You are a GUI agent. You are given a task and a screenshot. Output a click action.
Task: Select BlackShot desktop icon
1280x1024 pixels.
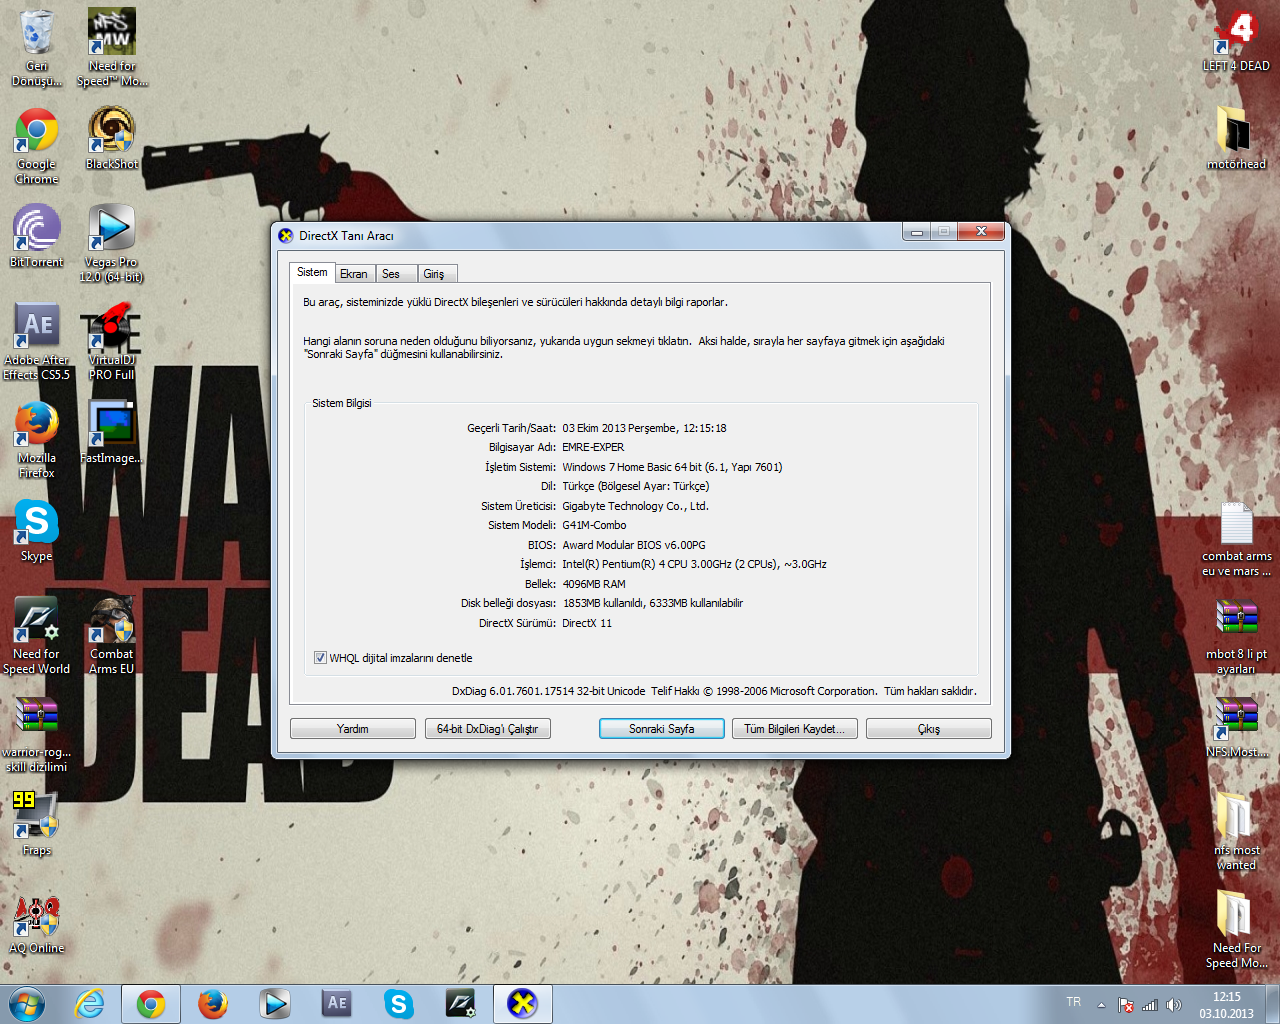[x=112, y=138]
